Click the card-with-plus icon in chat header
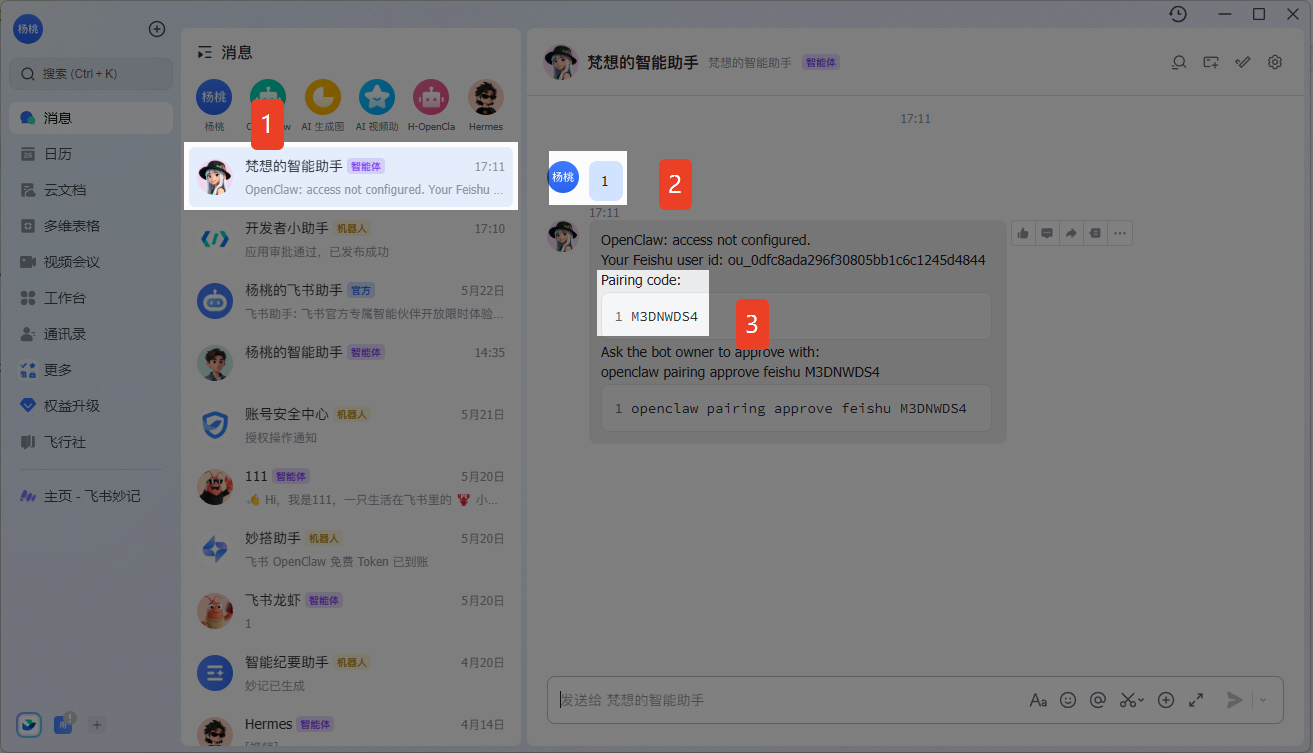This screenshot has width=1313, height=753. [x=1211, y=62]
